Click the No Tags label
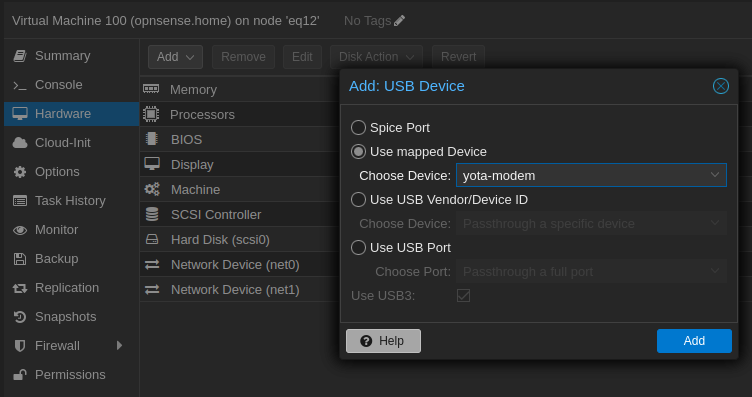This screenshot has width=752, height=397. coord(367,21)
